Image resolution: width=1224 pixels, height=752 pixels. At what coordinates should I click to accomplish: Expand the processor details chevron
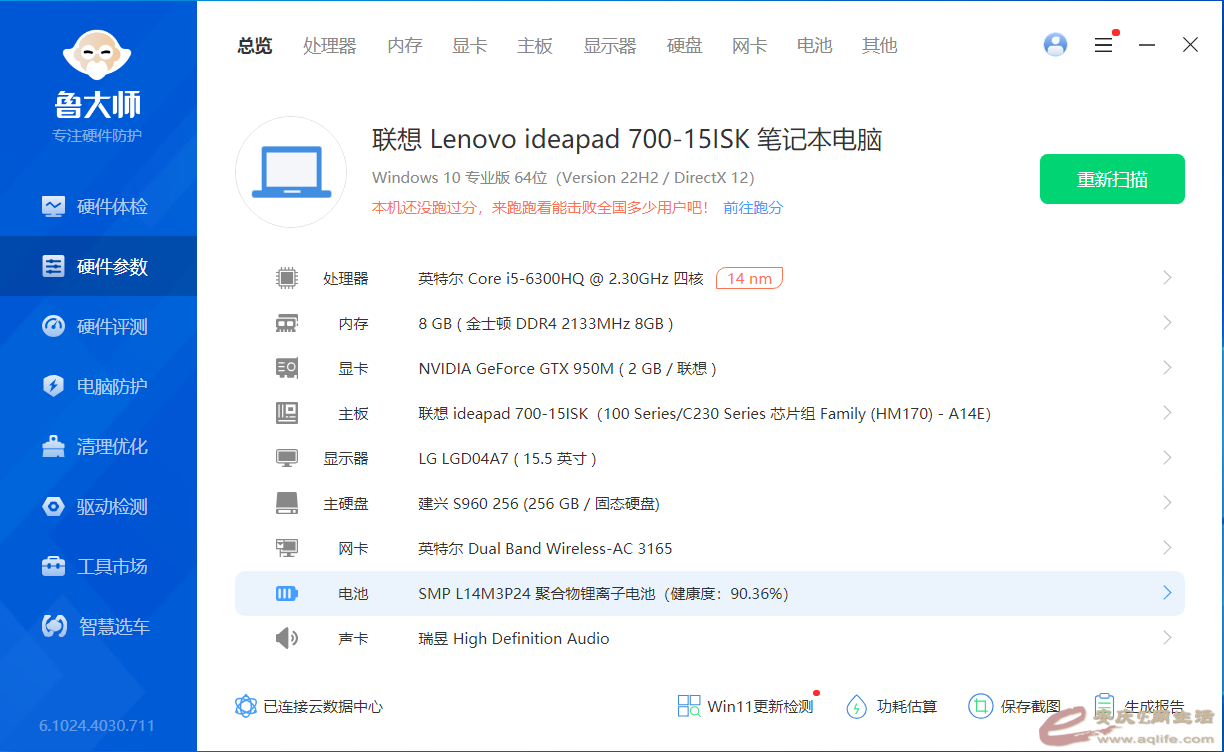tap(1167, 278)
